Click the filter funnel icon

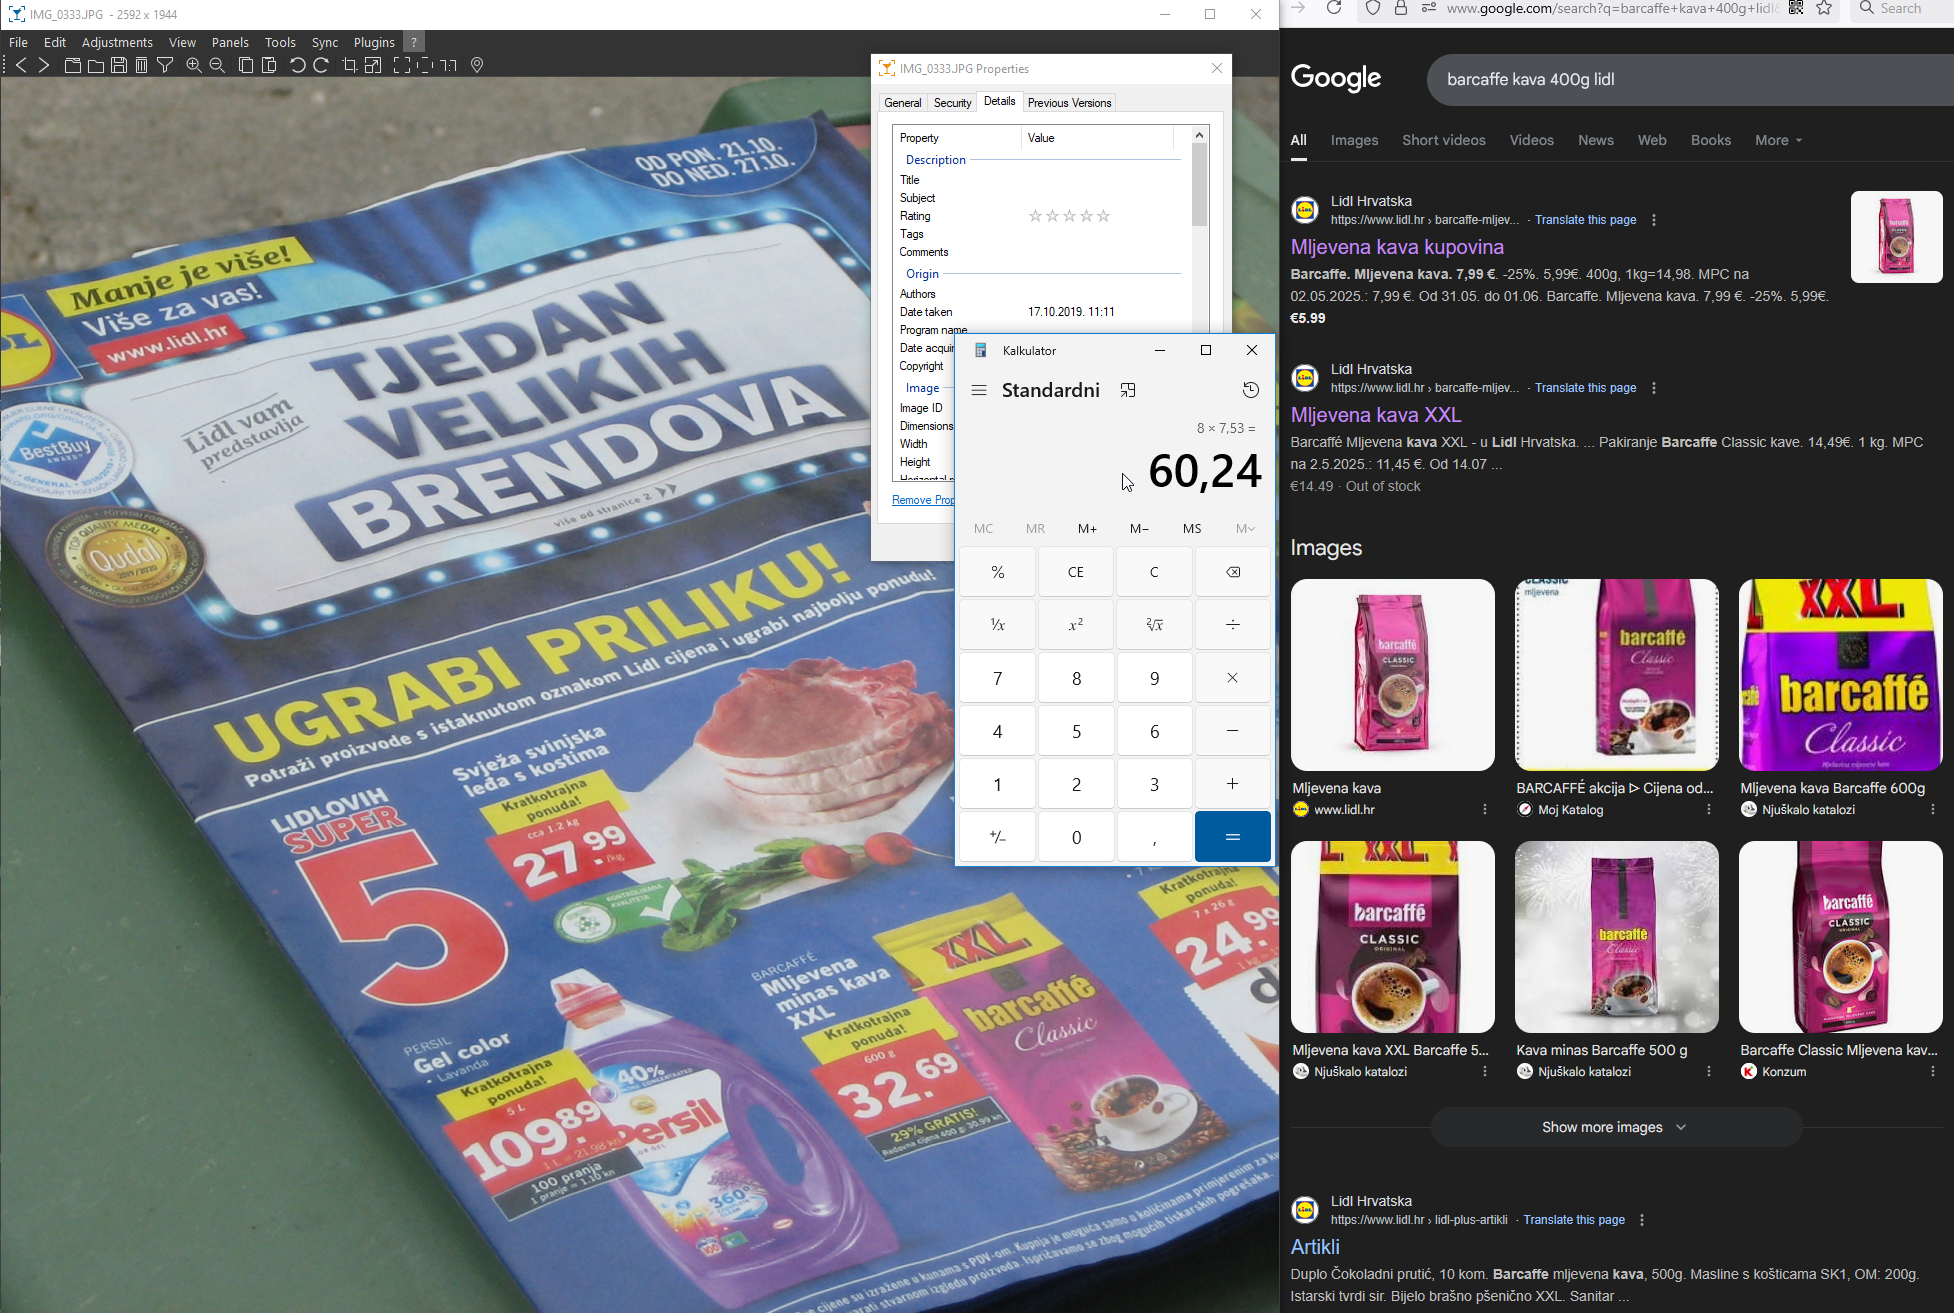[165, 65]
